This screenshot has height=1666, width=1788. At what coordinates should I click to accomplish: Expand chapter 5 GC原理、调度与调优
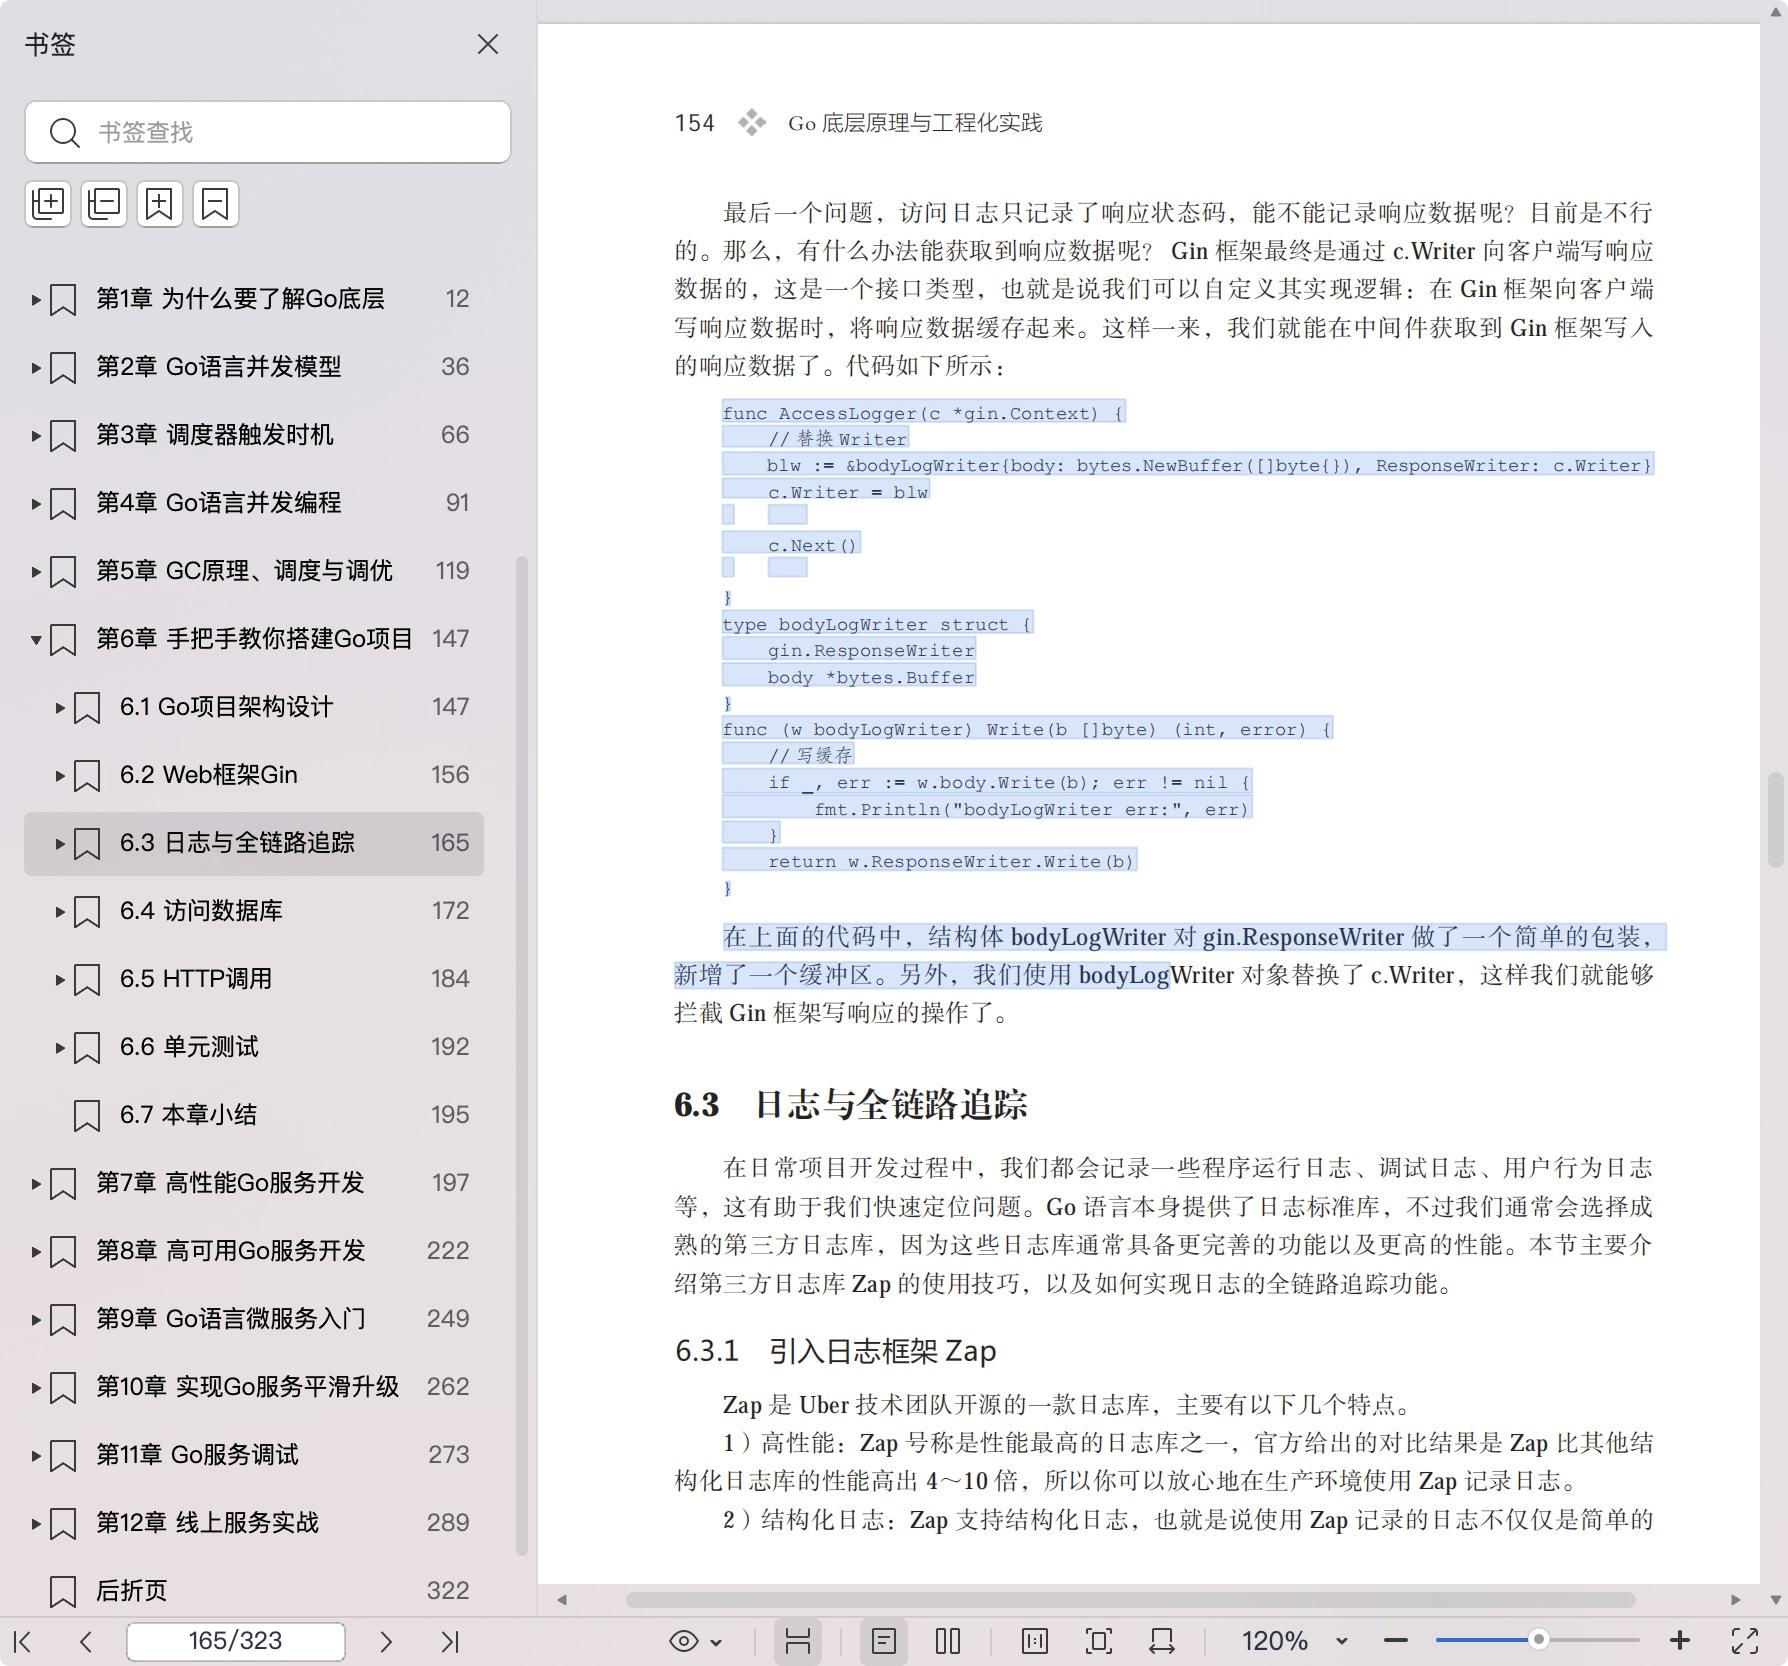[x=36, y=571]
